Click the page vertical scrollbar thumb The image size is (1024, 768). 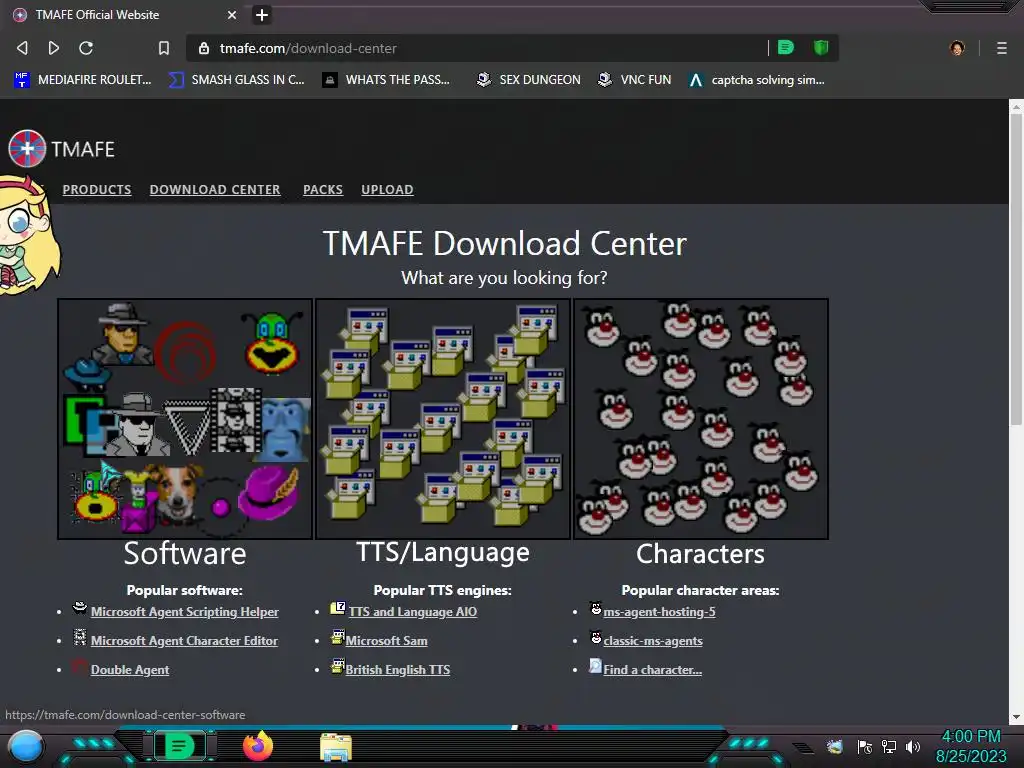(1016, 268)
